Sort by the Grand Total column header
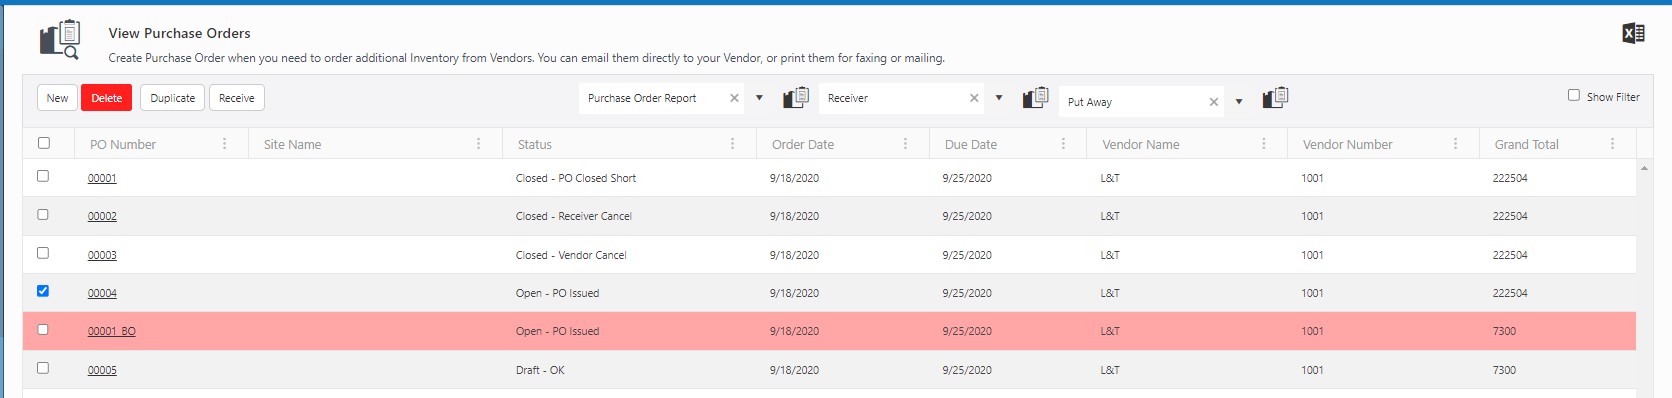Screen dimensions: 1672x398 tap(1527, 144)
